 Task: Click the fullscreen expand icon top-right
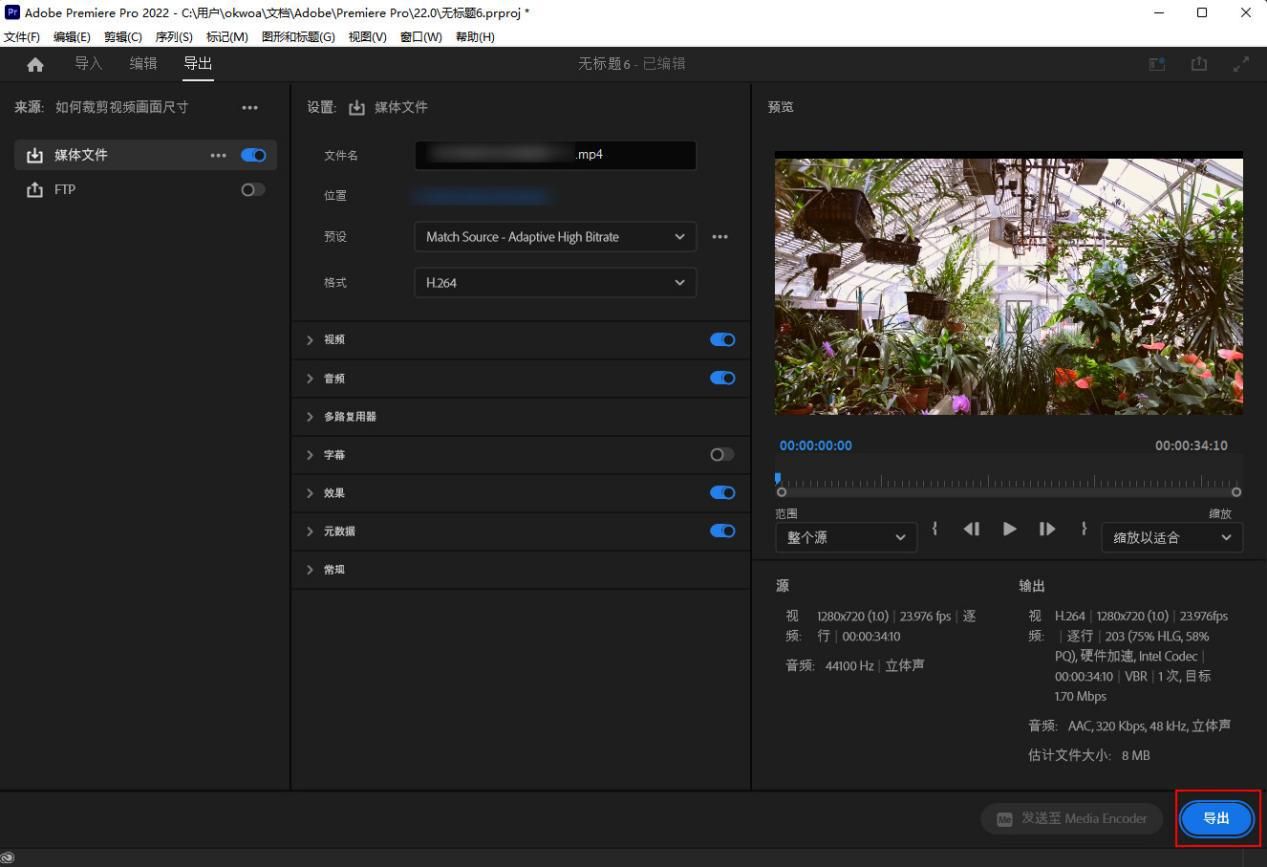(x=1241, y=64)
